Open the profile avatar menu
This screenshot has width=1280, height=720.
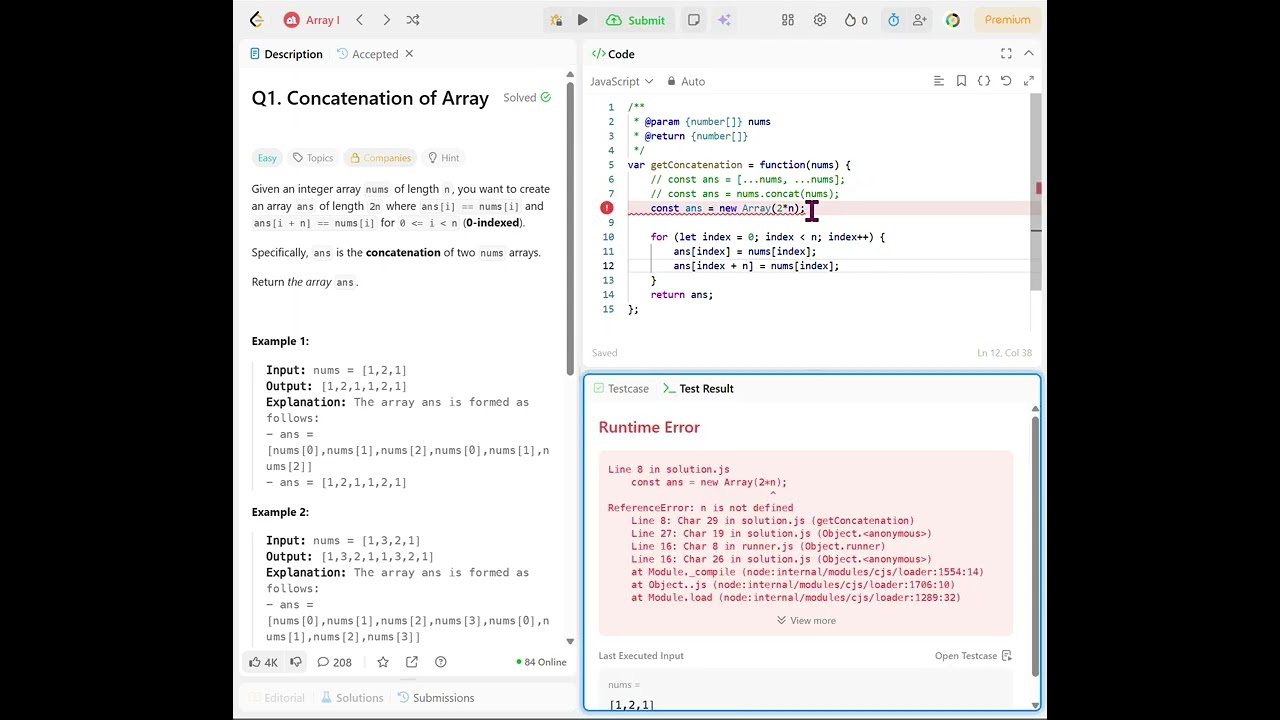pyautogui.click(x=952, y=20)
